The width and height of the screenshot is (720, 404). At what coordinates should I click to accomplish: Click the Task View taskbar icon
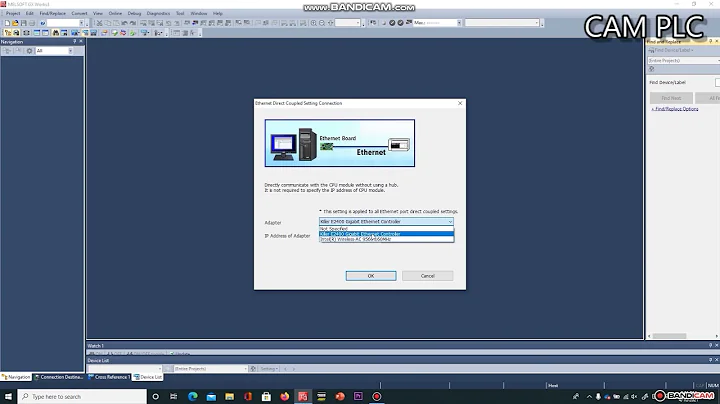click(174, 396)
